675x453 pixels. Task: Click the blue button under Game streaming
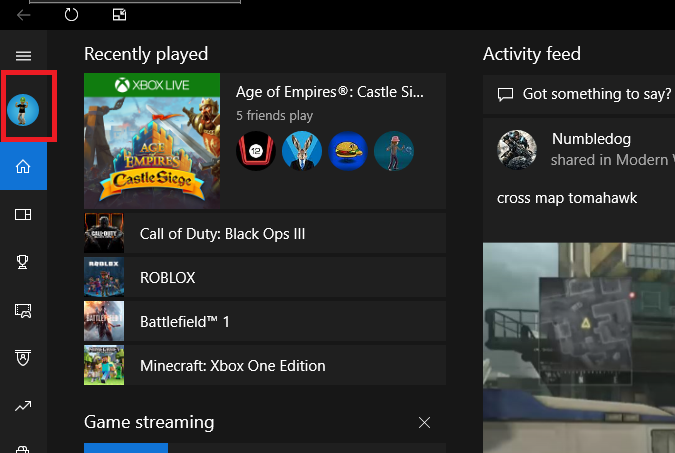(x=126, y=448)
